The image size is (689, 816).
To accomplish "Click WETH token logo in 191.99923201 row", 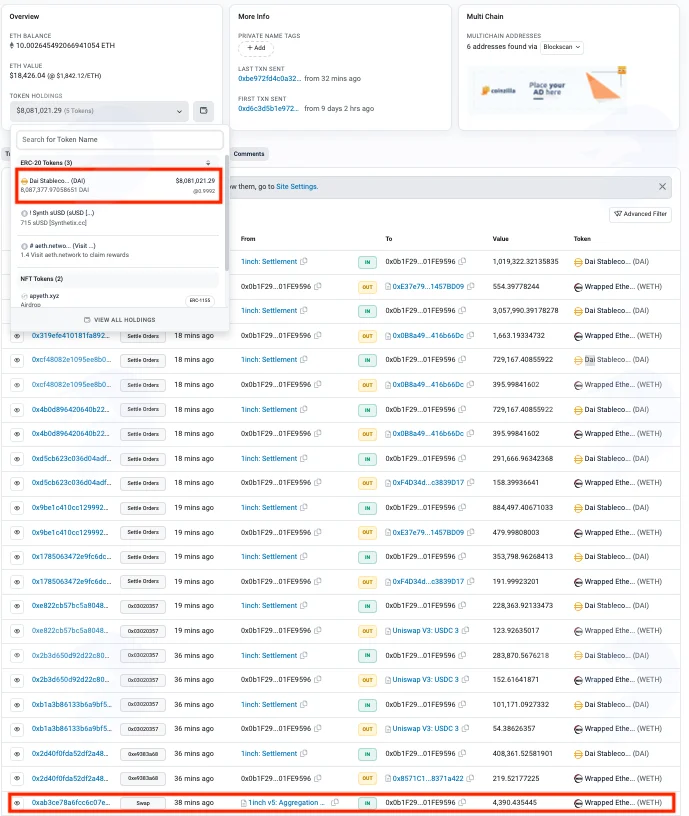I will (578, 582).
